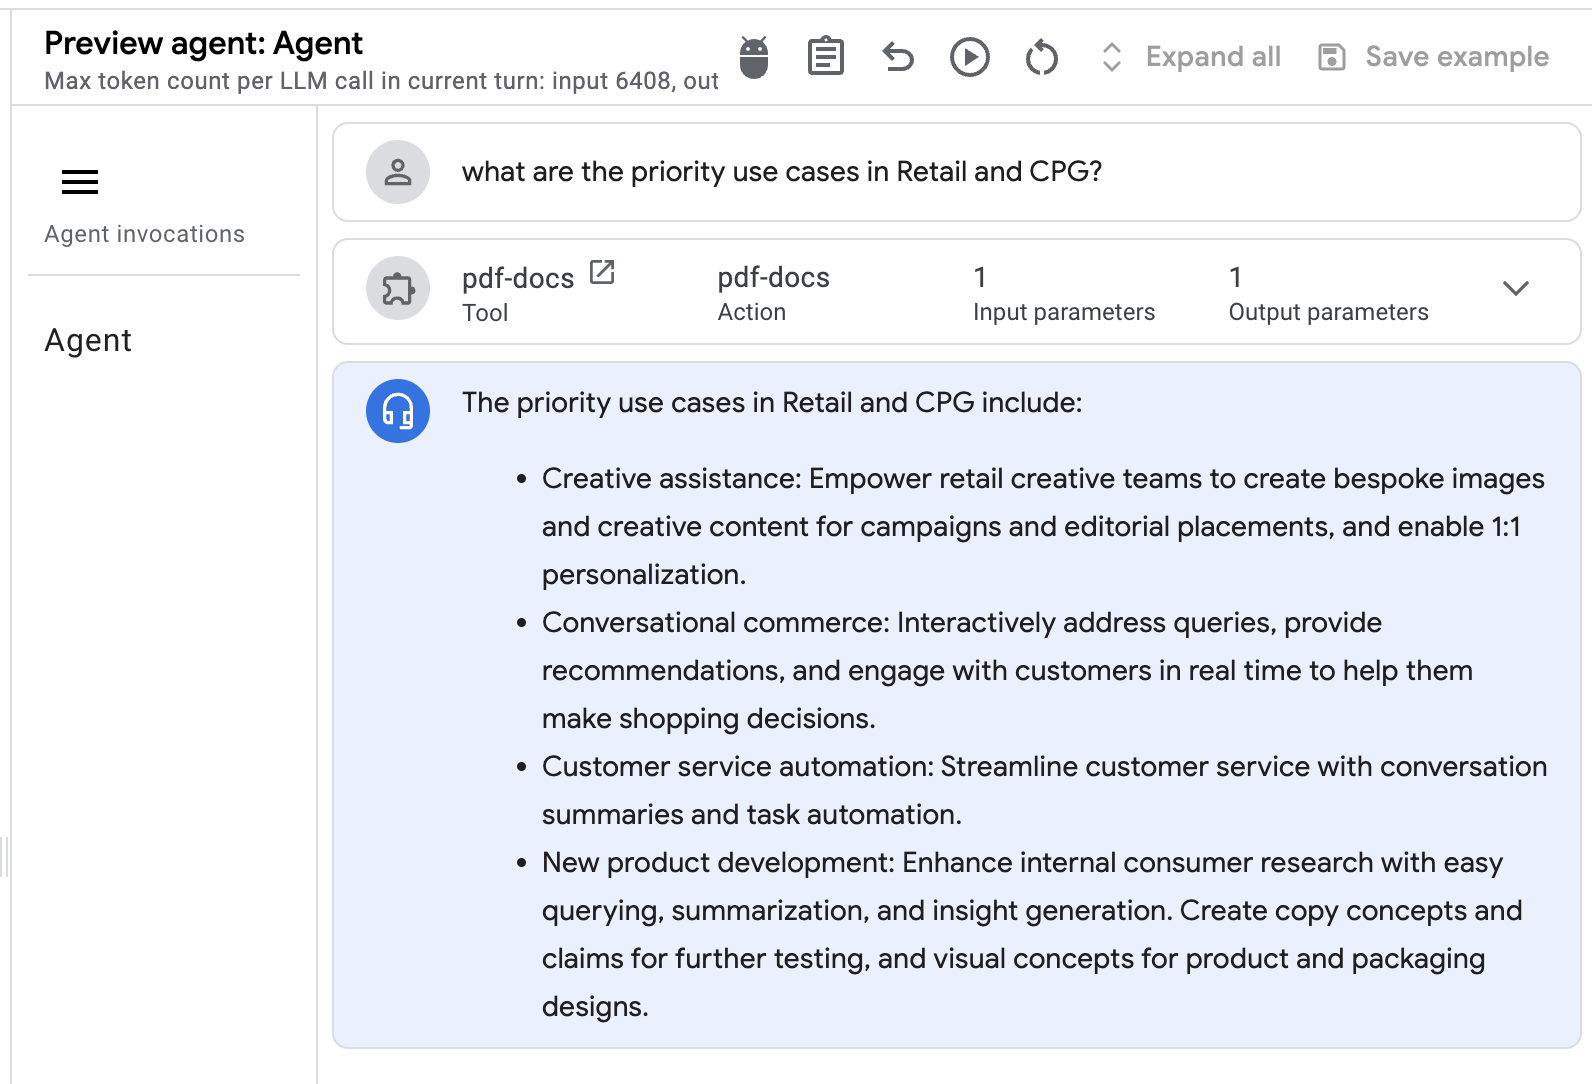The image size is (1592, 1084).
Task: Click 'Output parameters' label
Action: pyautogui.click(x=1329, y=312)
